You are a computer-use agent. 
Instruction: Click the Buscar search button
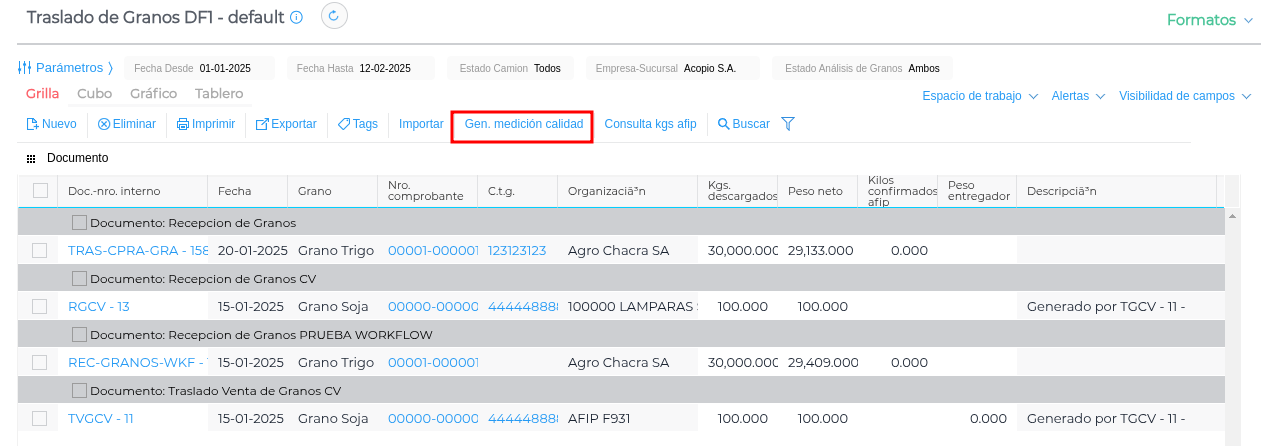point(744,124)
